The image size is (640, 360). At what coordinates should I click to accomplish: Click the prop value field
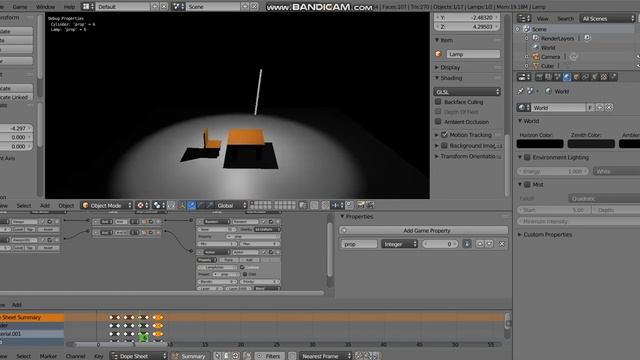click(440, 244)
